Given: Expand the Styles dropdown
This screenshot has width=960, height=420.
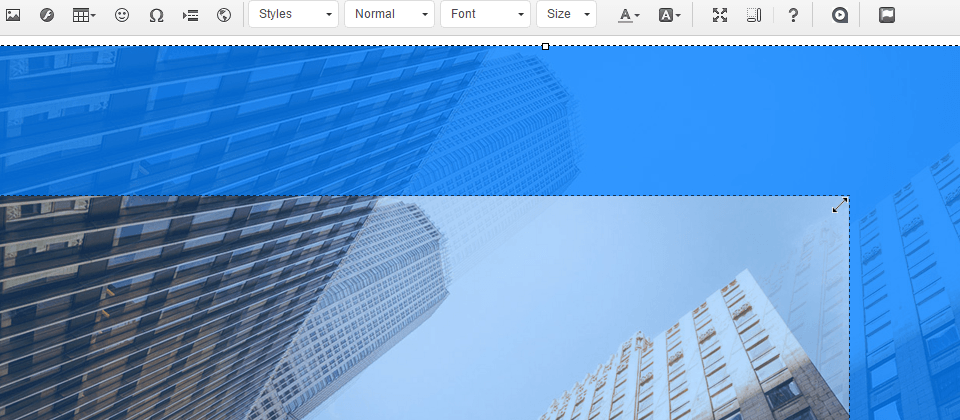Looking at the screenshot, I should point(293,15).
